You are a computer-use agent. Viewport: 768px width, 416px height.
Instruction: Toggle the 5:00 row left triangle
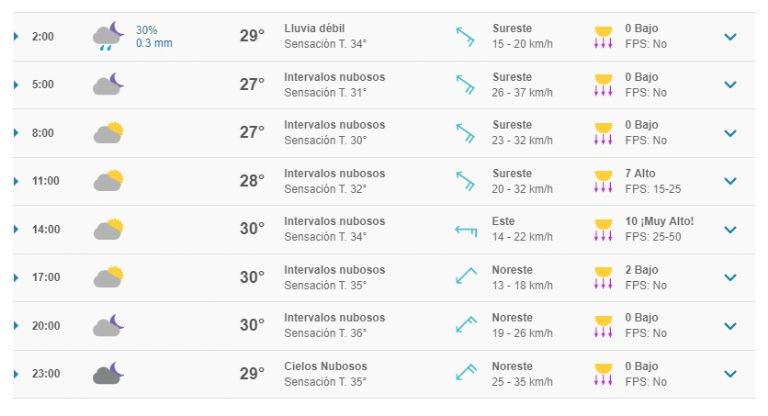click(16, 85)
